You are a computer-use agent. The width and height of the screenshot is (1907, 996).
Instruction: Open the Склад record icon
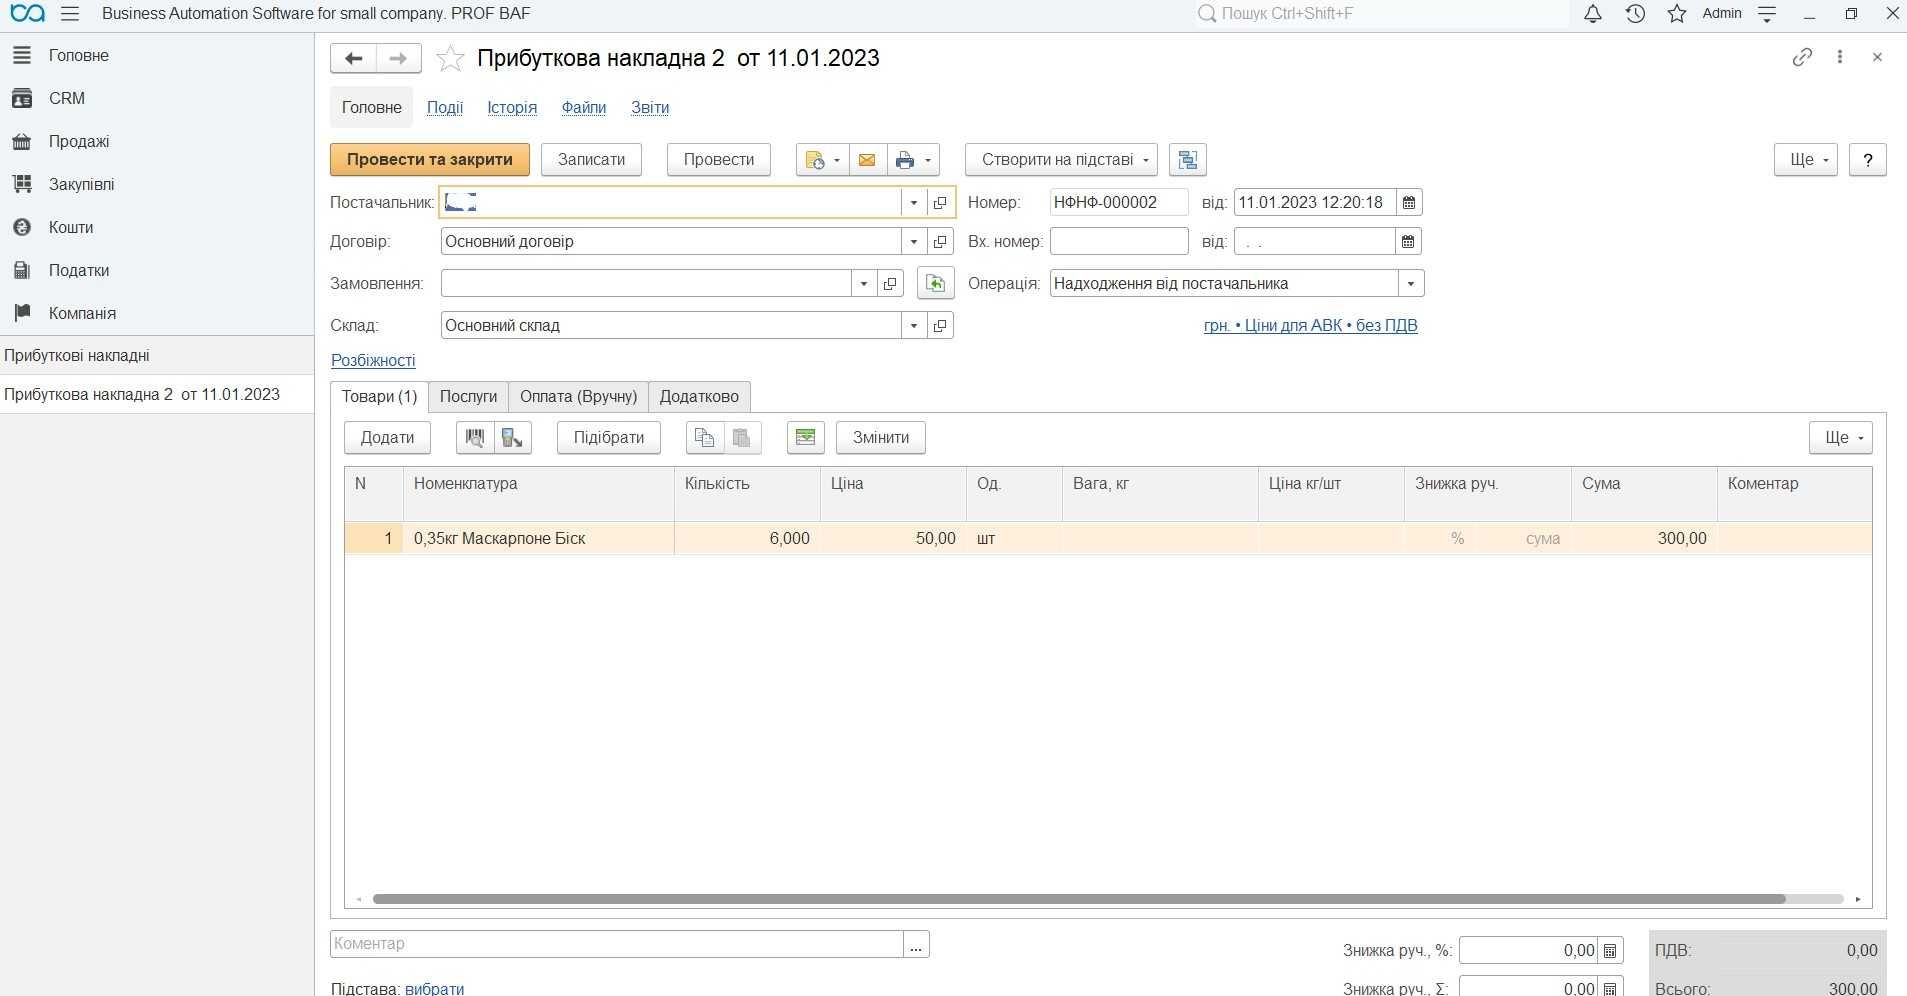click(940, 325)
